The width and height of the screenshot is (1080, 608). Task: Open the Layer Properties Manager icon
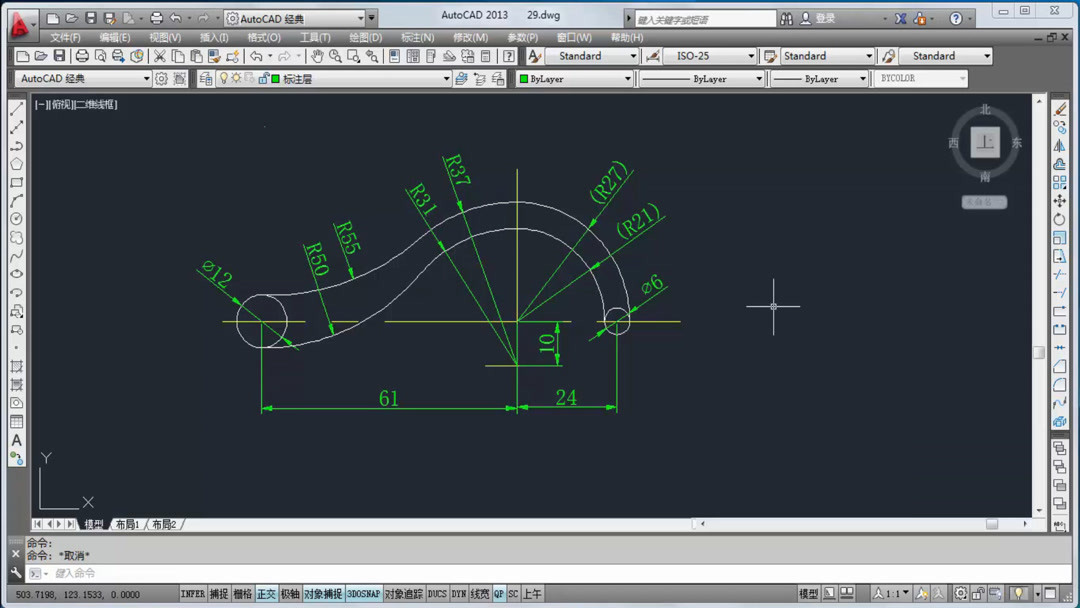point(206,78)
